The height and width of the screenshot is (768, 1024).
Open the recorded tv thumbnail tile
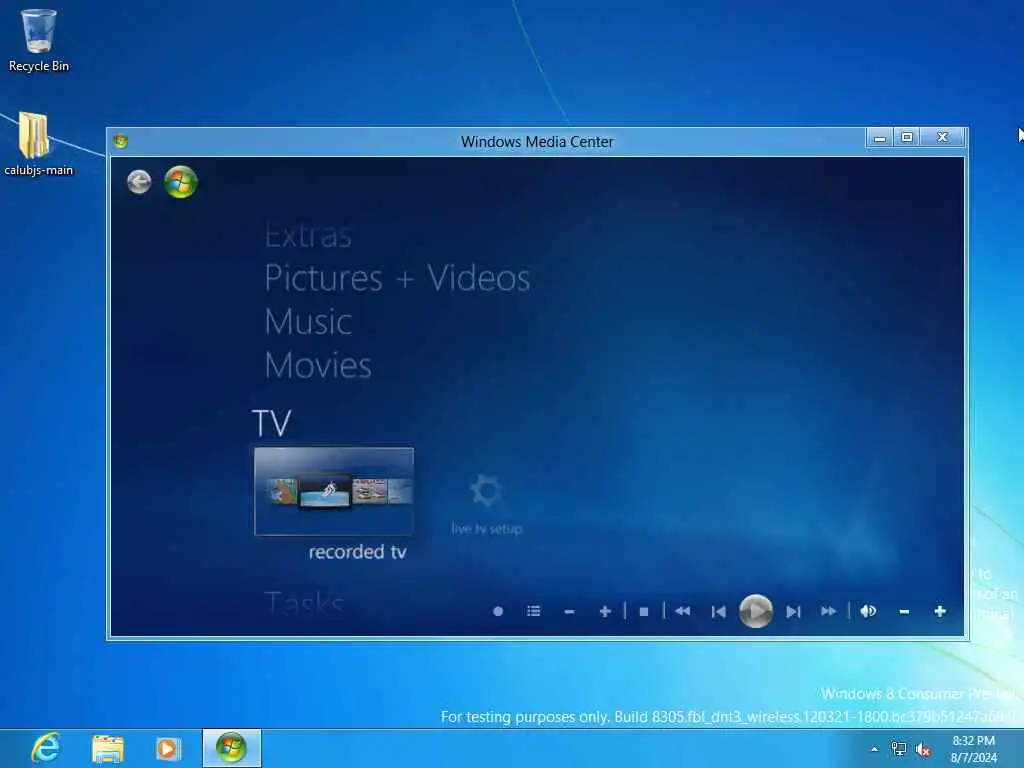tap(334, 492)
